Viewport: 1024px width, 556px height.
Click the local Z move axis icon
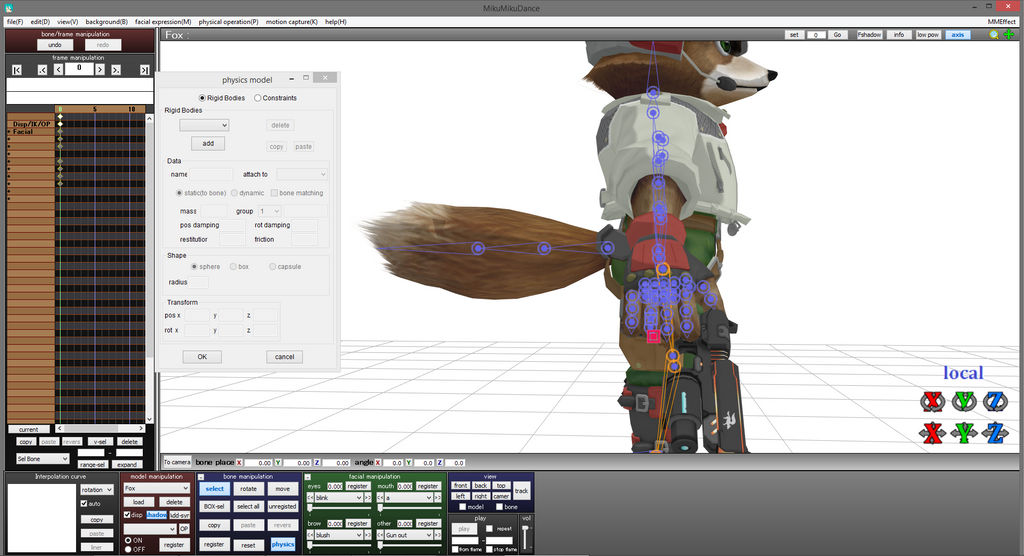(995, 433)
